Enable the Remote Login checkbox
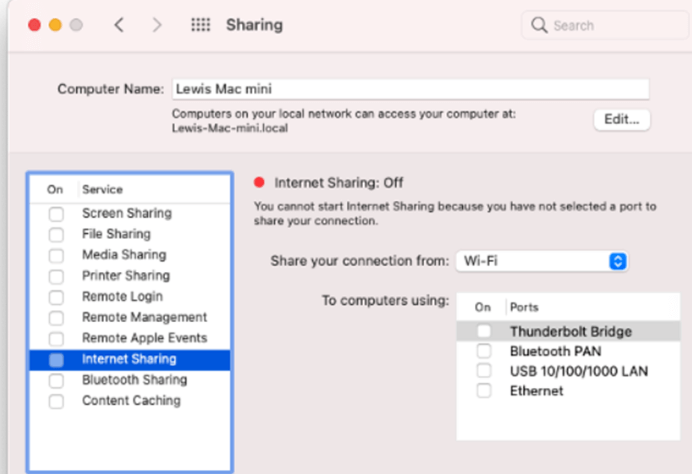Viewport: 692px width, 474px height. pos(56,297)
